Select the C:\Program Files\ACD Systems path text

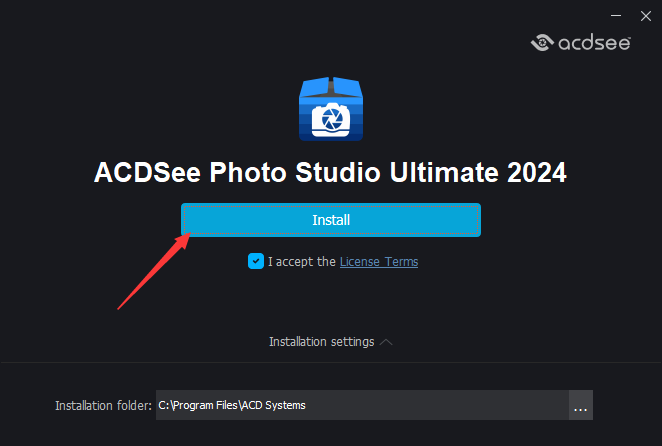pyautogui.click(x=232, y=405)
